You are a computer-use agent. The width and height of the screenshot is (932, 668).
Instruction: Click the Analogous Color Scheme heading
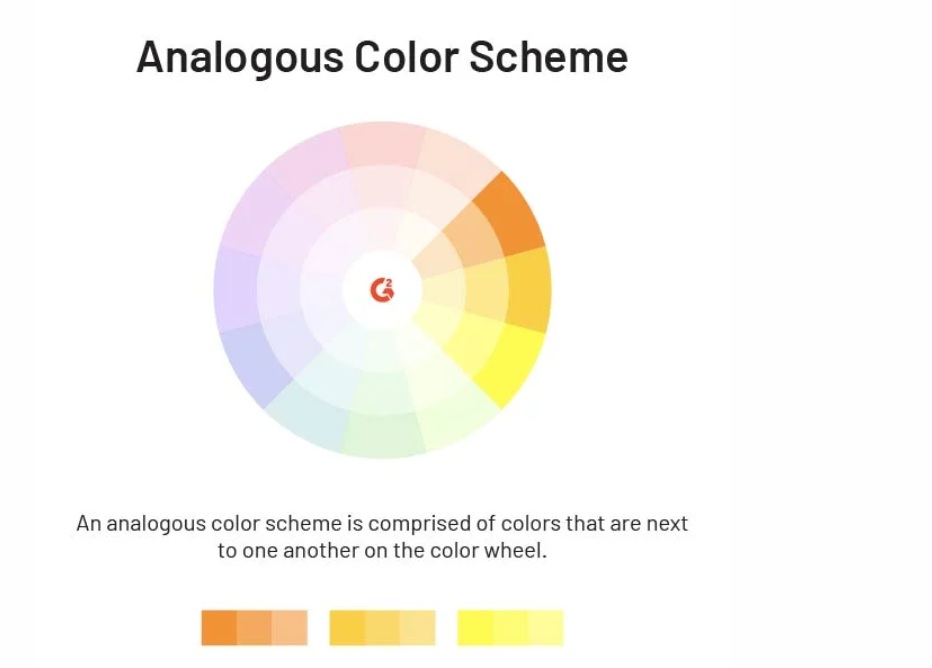(382, 58)
